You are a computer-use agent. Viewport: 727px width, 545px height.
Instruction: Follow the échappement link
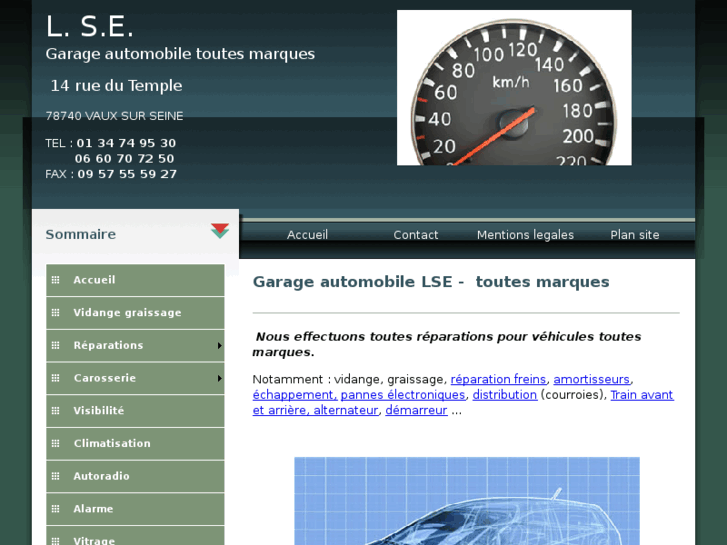point(295,395)
